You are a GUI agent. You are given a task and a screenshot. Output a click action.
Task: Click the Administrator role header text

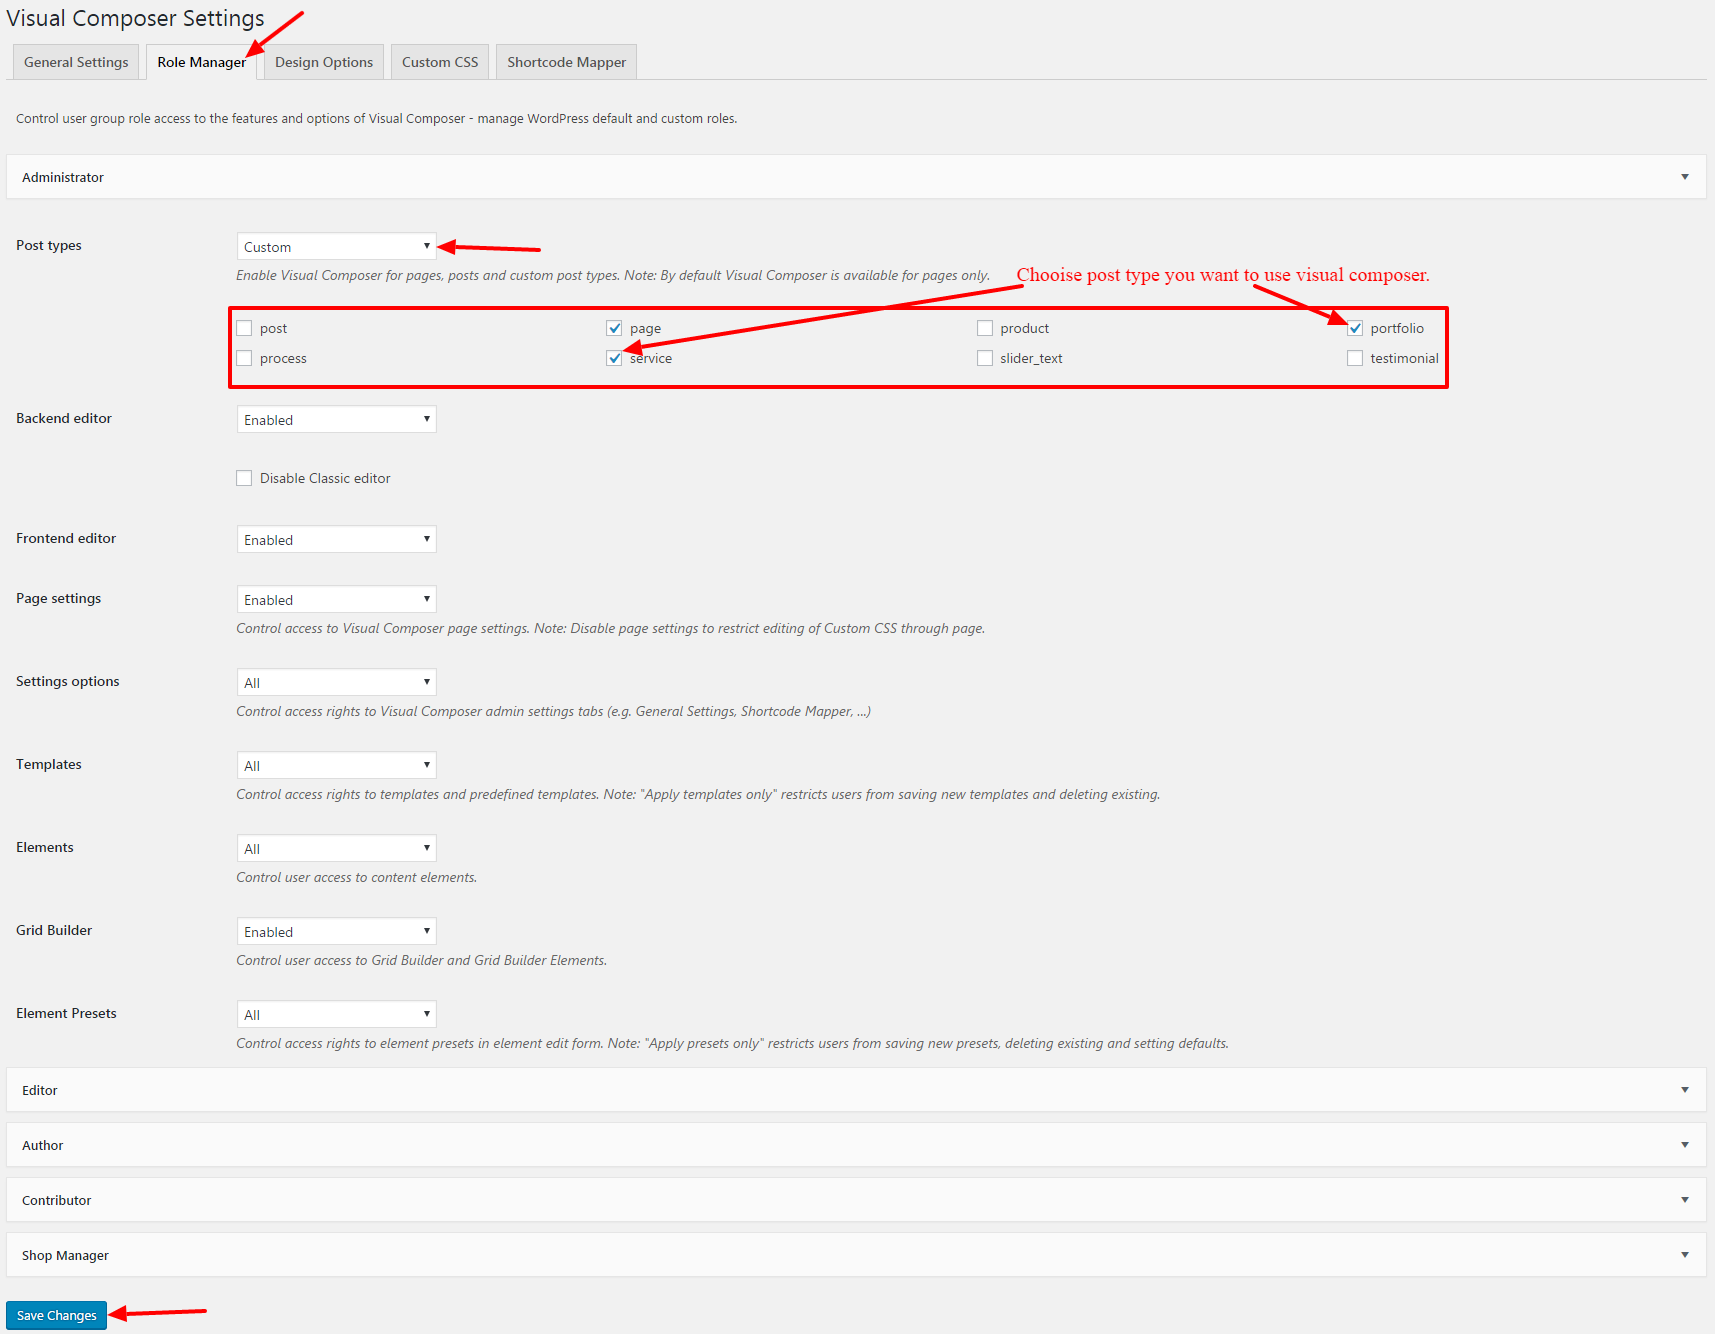click(63, 177)
